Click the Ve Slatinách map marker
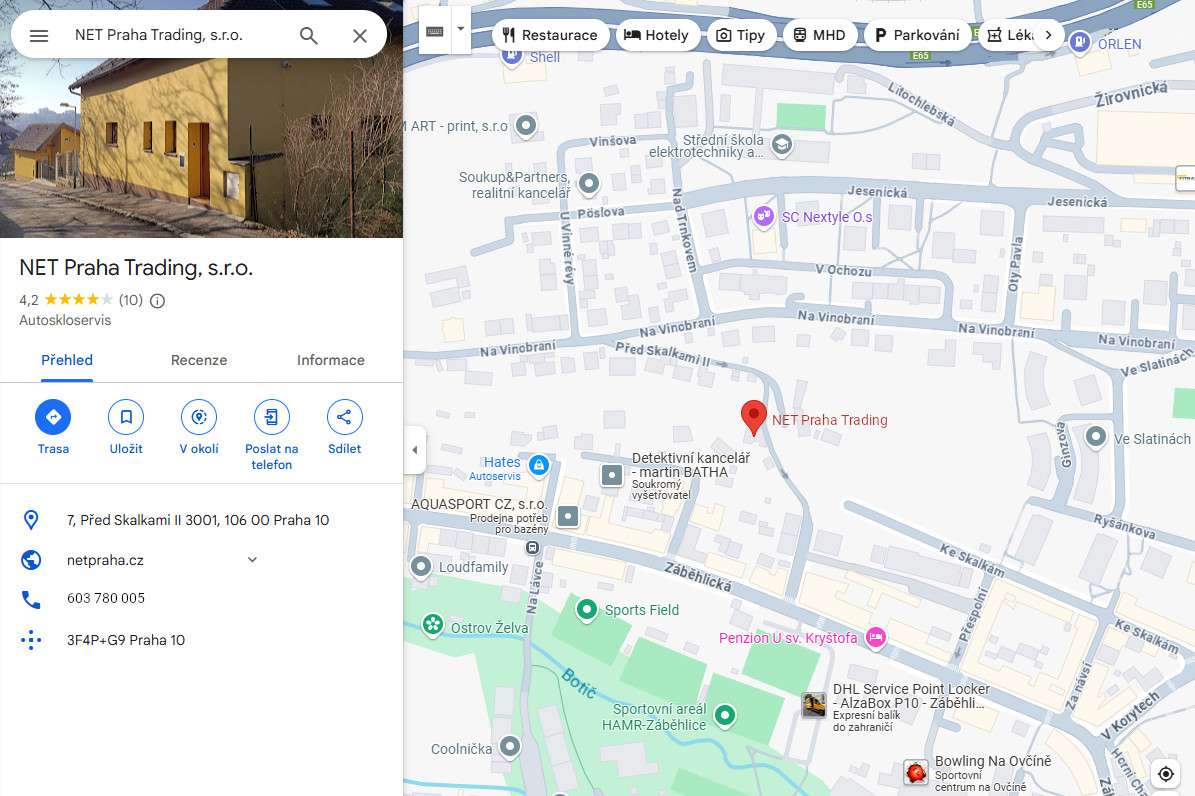This screenshot has width=1195, height=796. click(x=1096, y=437)
